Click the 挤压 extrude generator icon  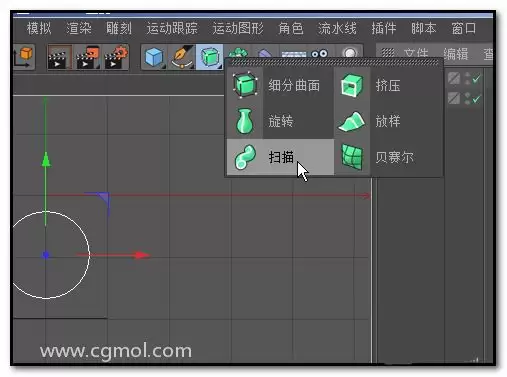click(352, 86)
